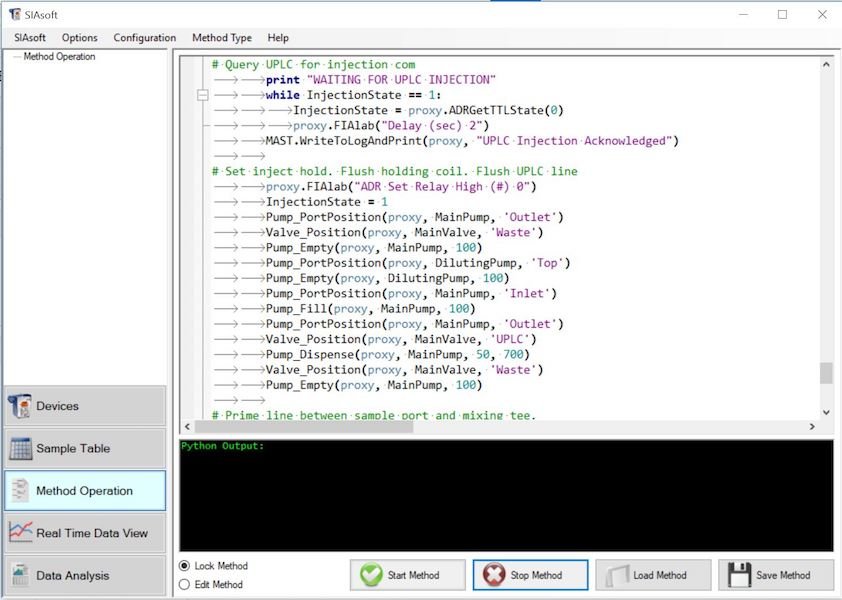This screenshot has width=842, height=600.
Task: Click the Save Method button label
Action: pyautogui.click(x=783, y=575)
